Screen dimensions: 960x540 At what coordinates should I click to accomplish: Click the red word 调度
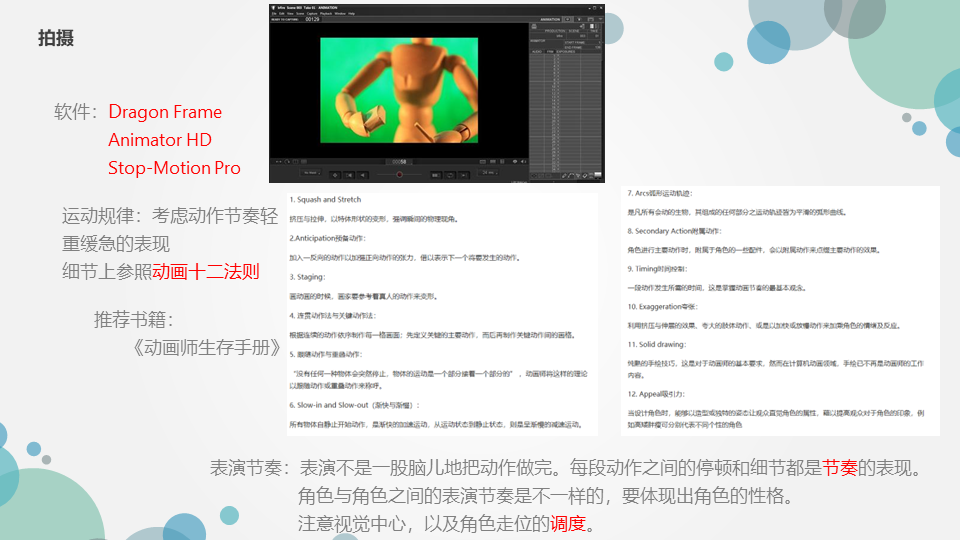568,523
